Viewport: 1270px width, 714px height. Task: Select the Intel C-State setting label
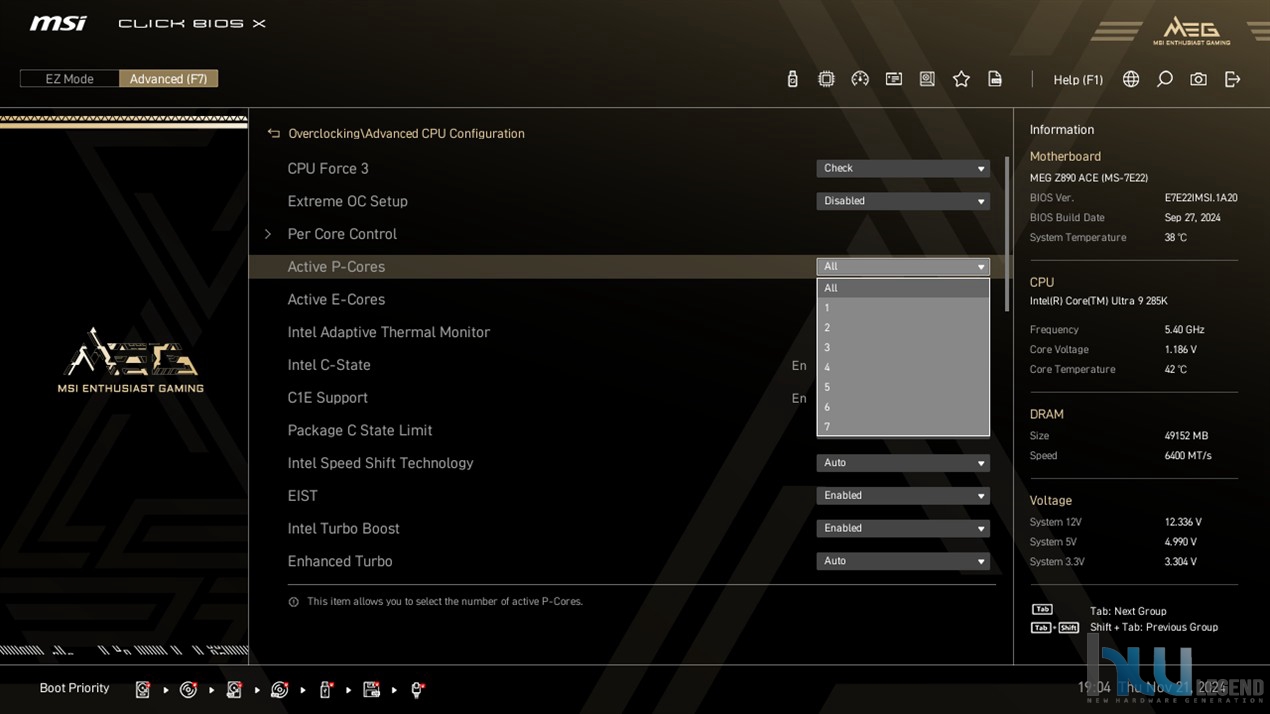329,366
